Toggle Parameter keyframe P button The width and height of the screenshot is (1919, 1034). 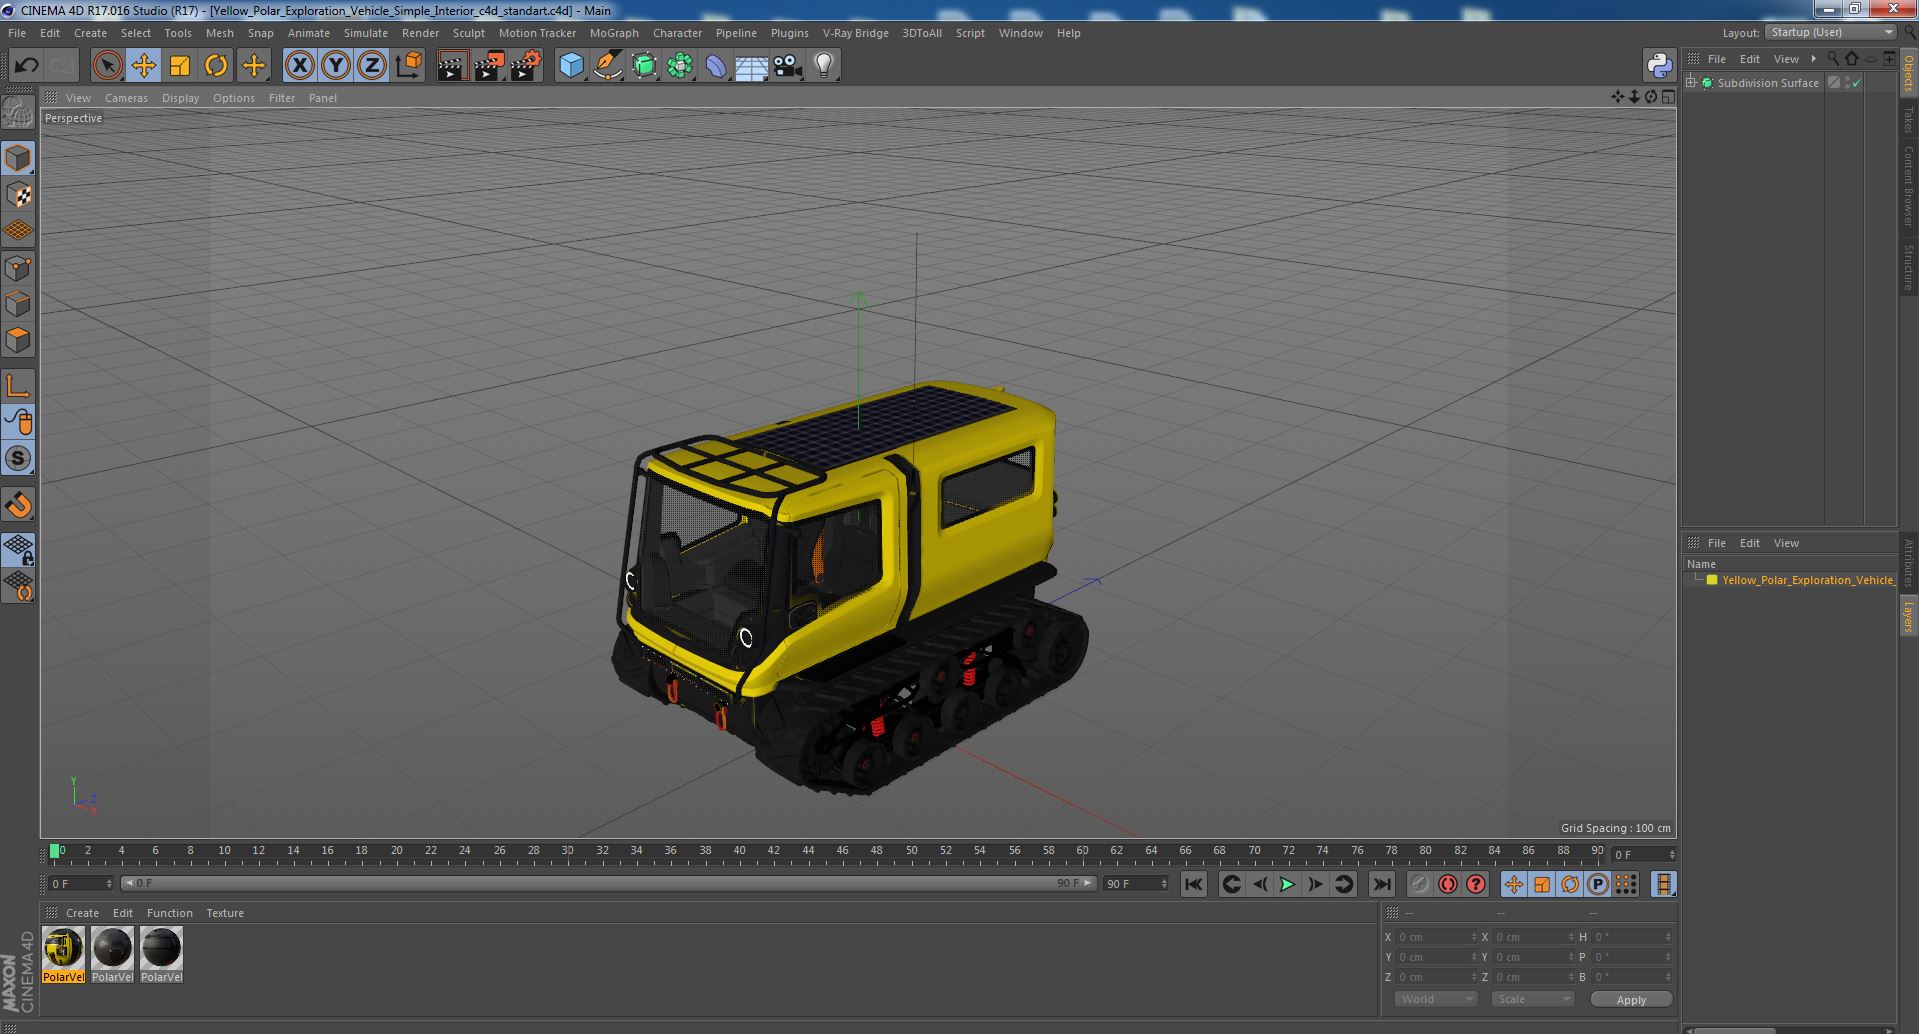(1597, 884)
